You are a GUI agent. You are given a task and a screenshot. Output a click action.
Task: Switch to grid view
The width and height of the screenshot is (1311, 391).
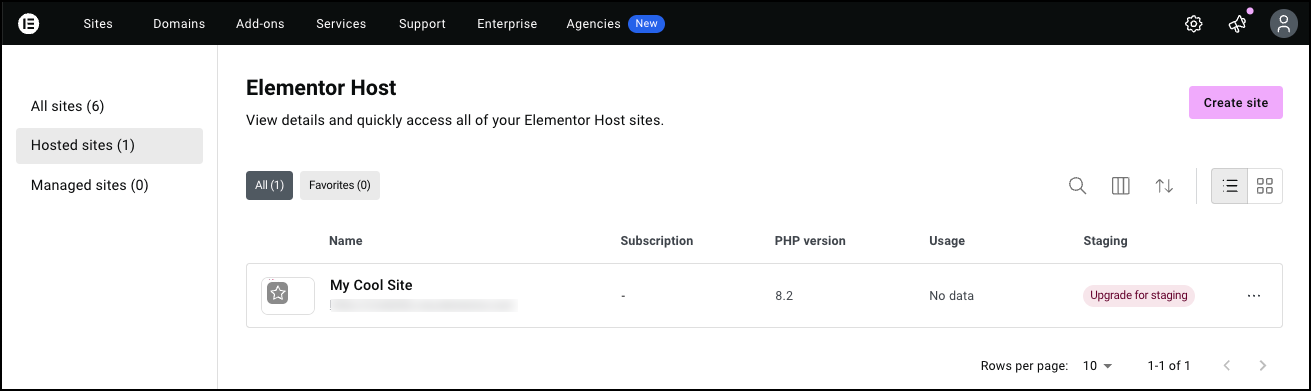click(1265, 186)
